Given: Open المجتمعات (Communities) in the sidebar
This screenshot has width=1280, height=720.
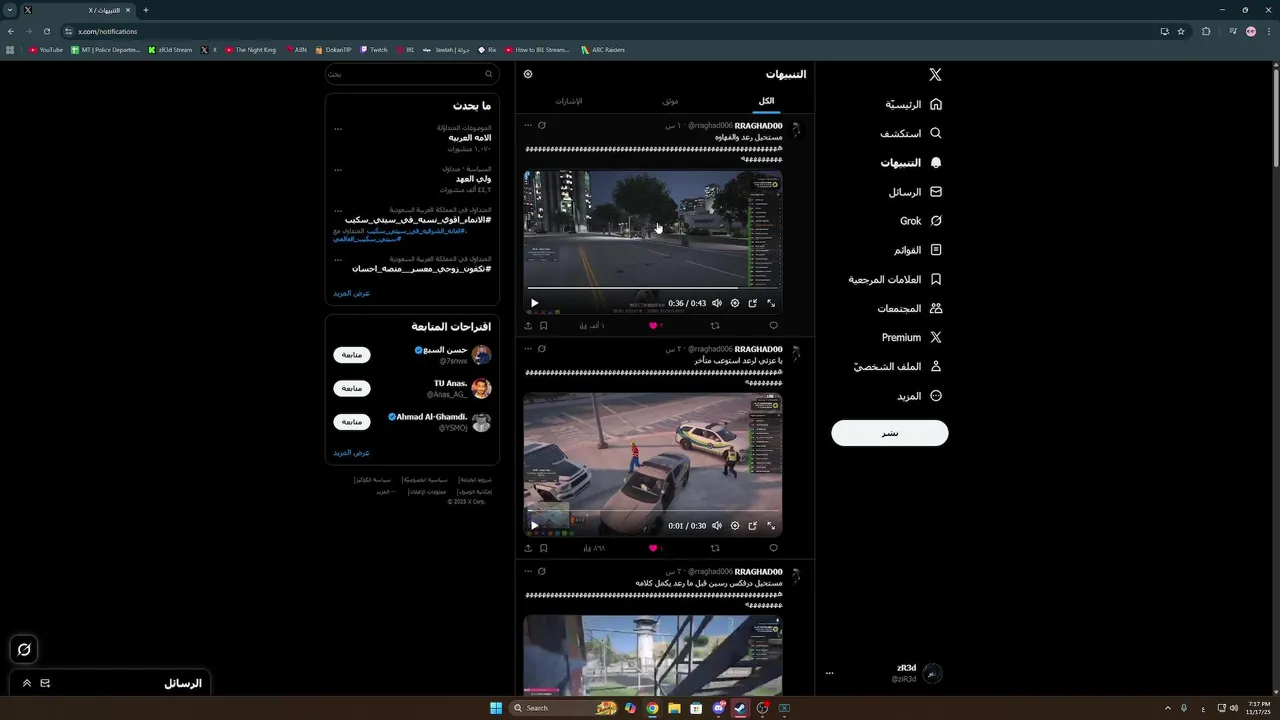Looking at the screenshot, I should [x=910, y=308].
